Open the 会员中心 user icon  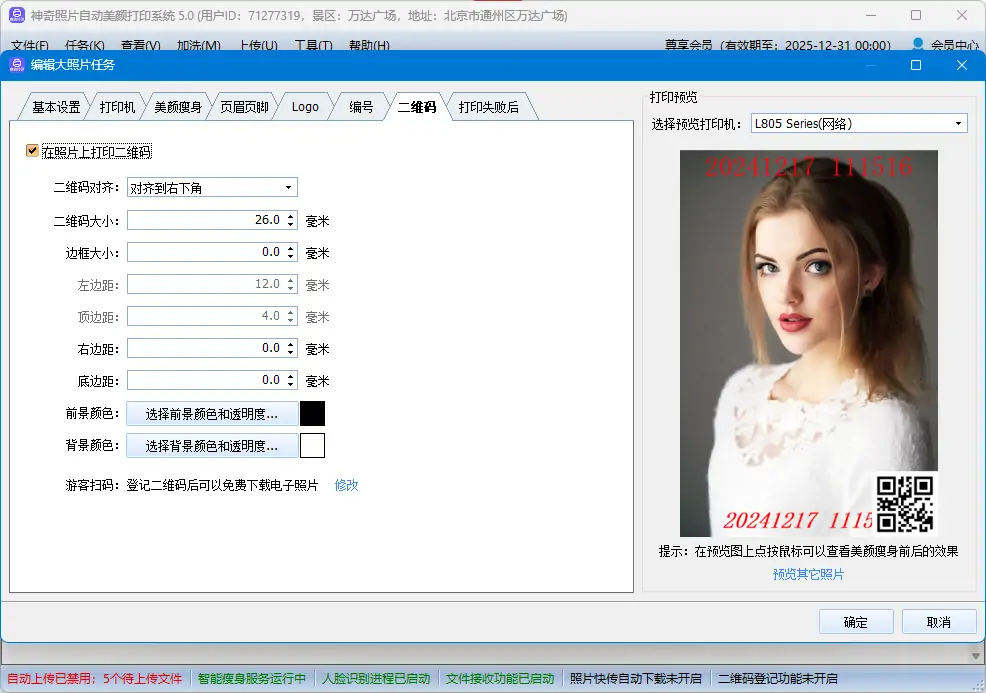point(917,45)
